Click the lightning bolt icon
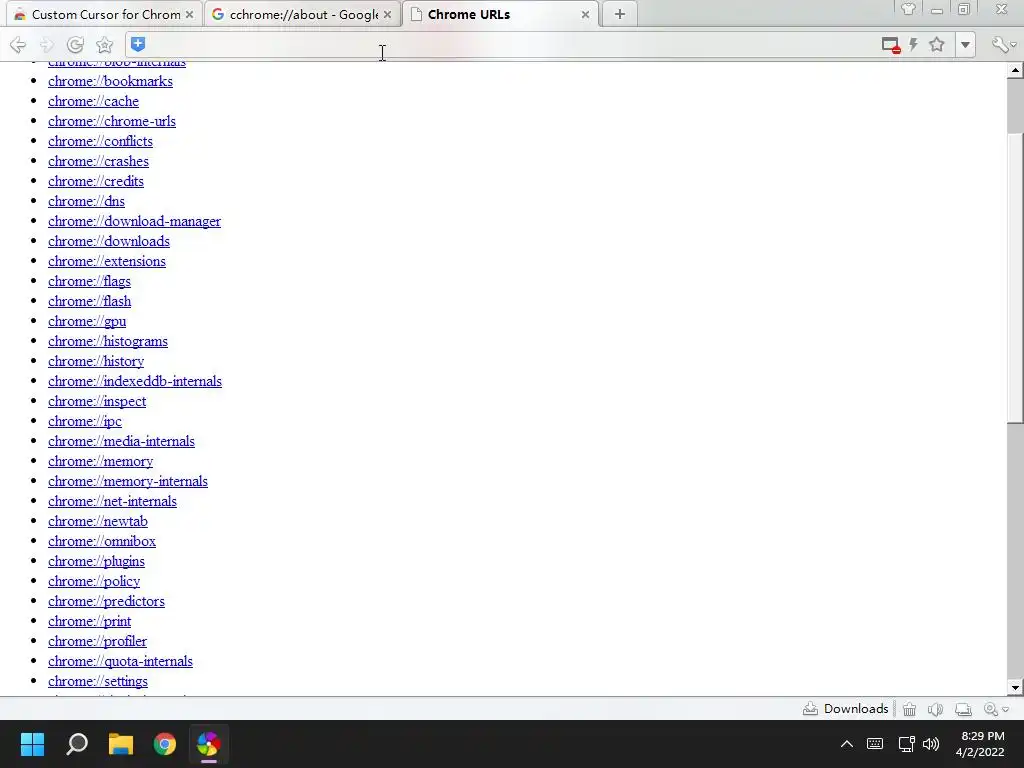The width and height of the screenshot is (1024, 768). click(x=914, y=44)
